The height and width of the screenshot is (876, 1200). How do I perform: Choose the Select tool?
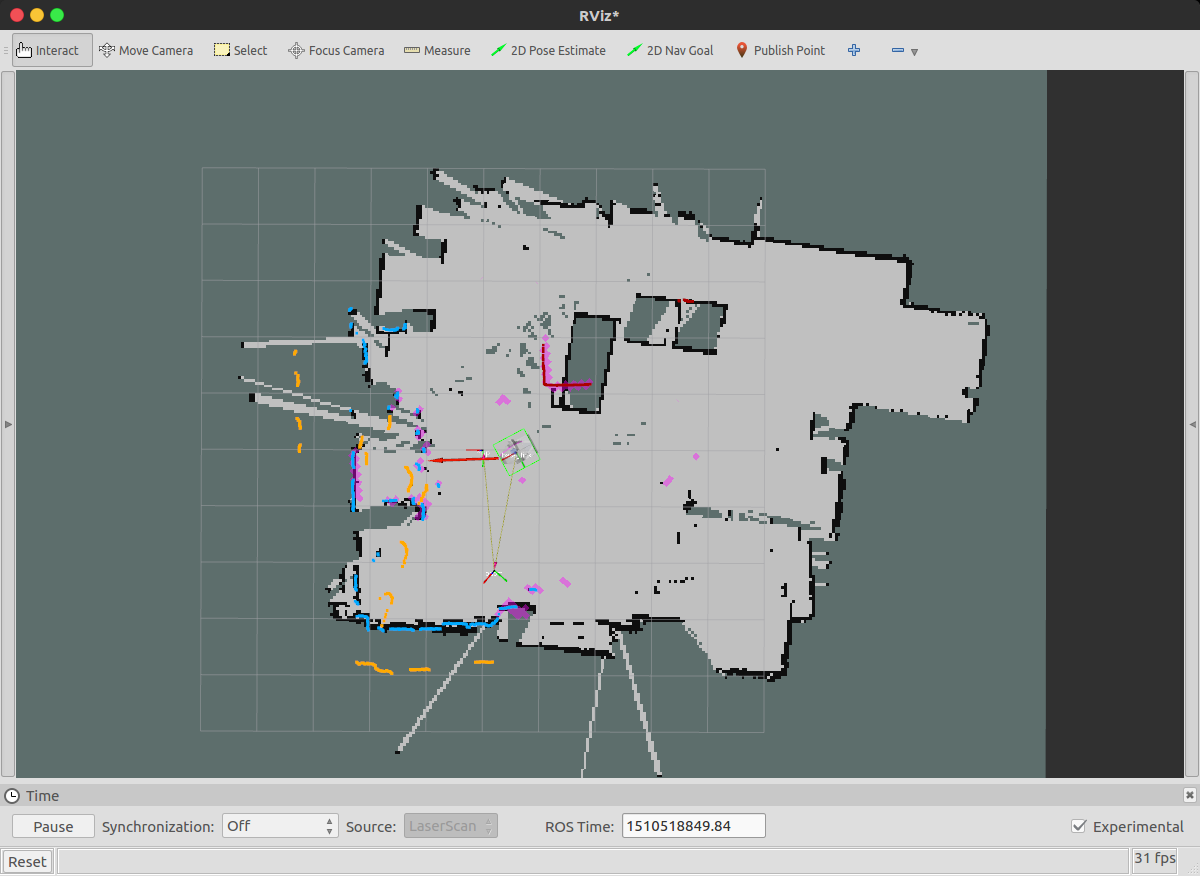241,50
